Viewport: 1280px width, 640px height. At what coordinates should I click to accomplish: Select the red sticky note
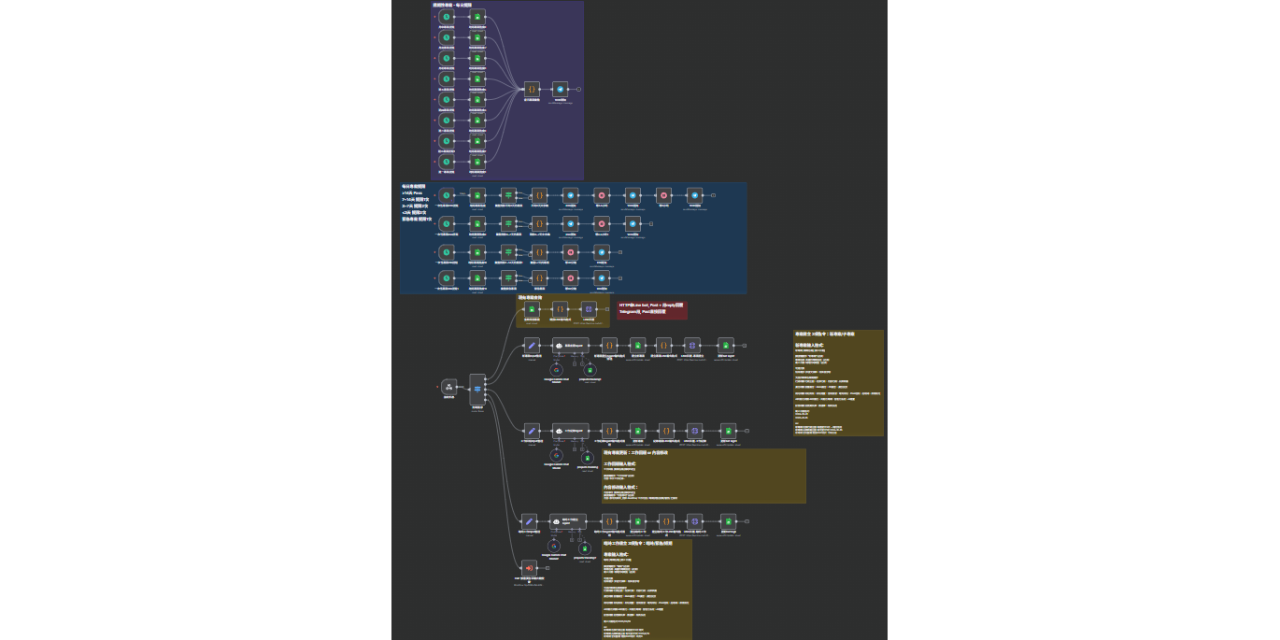click(x=651, y=310)
